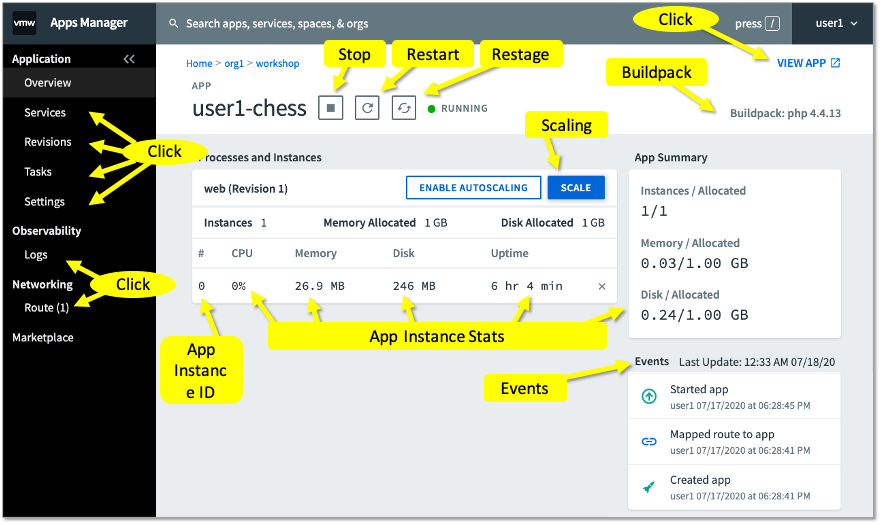Click the Mapped route link icon
The image size is (880, 524).
[x=649, y=442]
